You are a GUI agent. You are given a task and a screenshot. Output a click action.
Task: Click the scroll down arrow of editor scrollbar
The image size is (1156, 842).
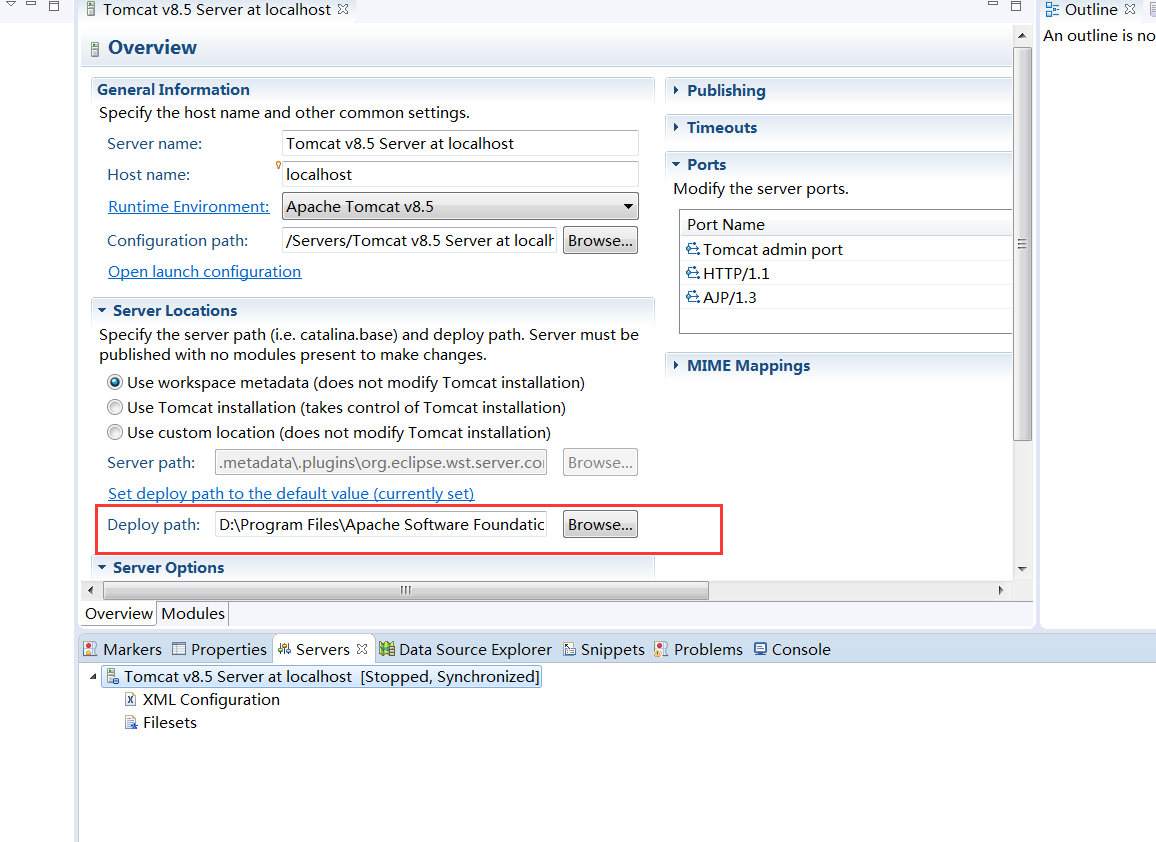1022,568
